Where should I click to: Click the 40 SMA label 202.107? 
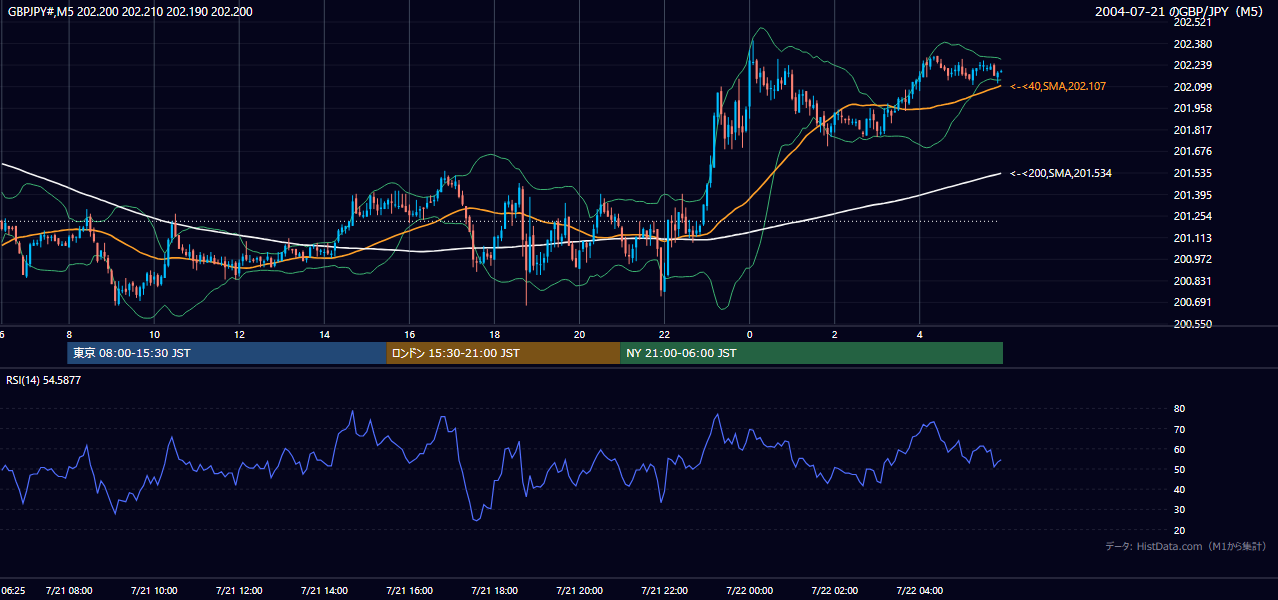click(1058, 87)
